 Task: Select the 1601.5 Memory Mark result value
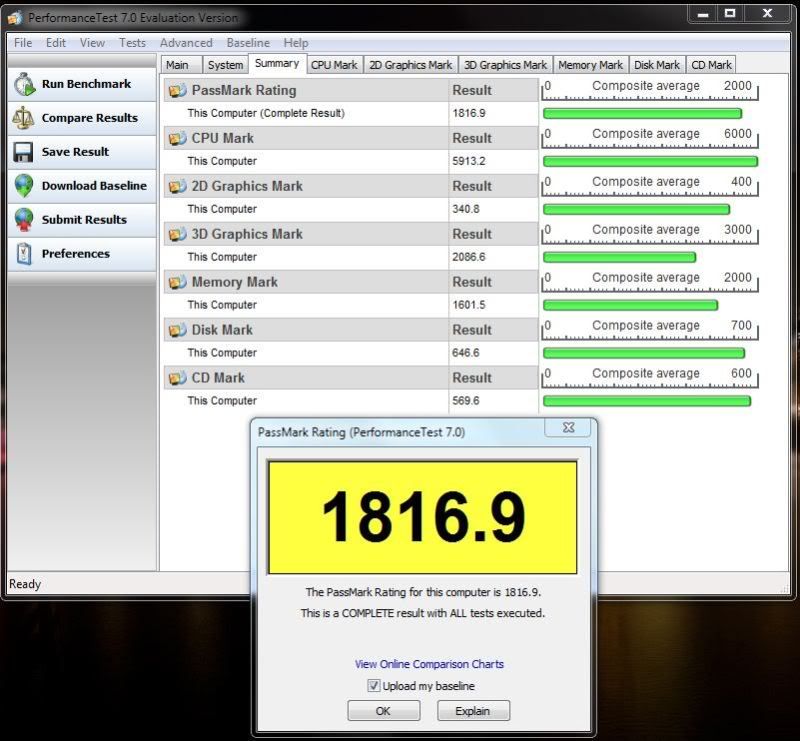(468, 305)
